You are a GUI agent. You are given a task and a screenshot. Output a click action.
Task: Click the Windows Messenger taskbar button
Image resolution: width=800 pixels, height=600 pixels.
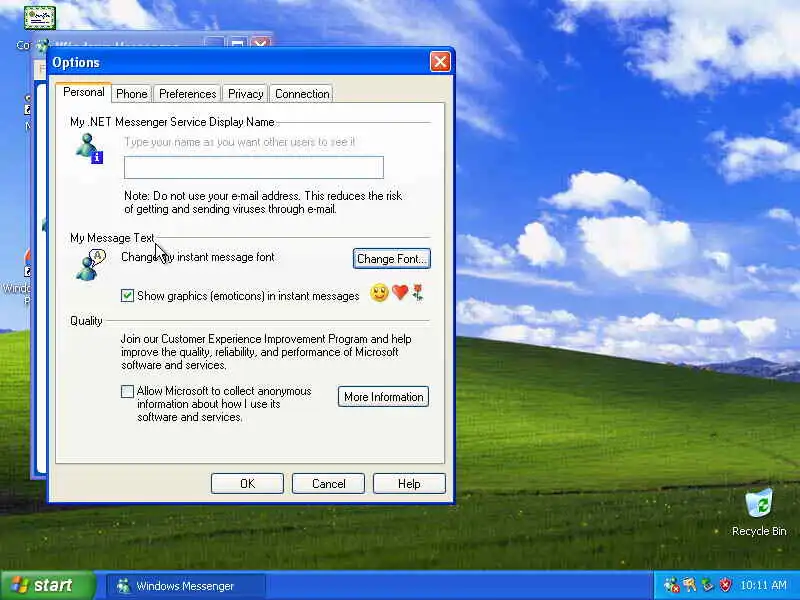point(186,586)
